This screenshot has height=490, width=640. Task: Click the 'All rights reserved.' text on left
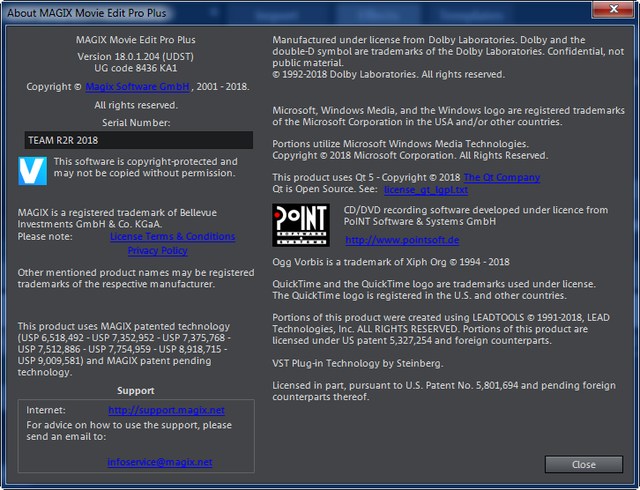tap(136, 105)
